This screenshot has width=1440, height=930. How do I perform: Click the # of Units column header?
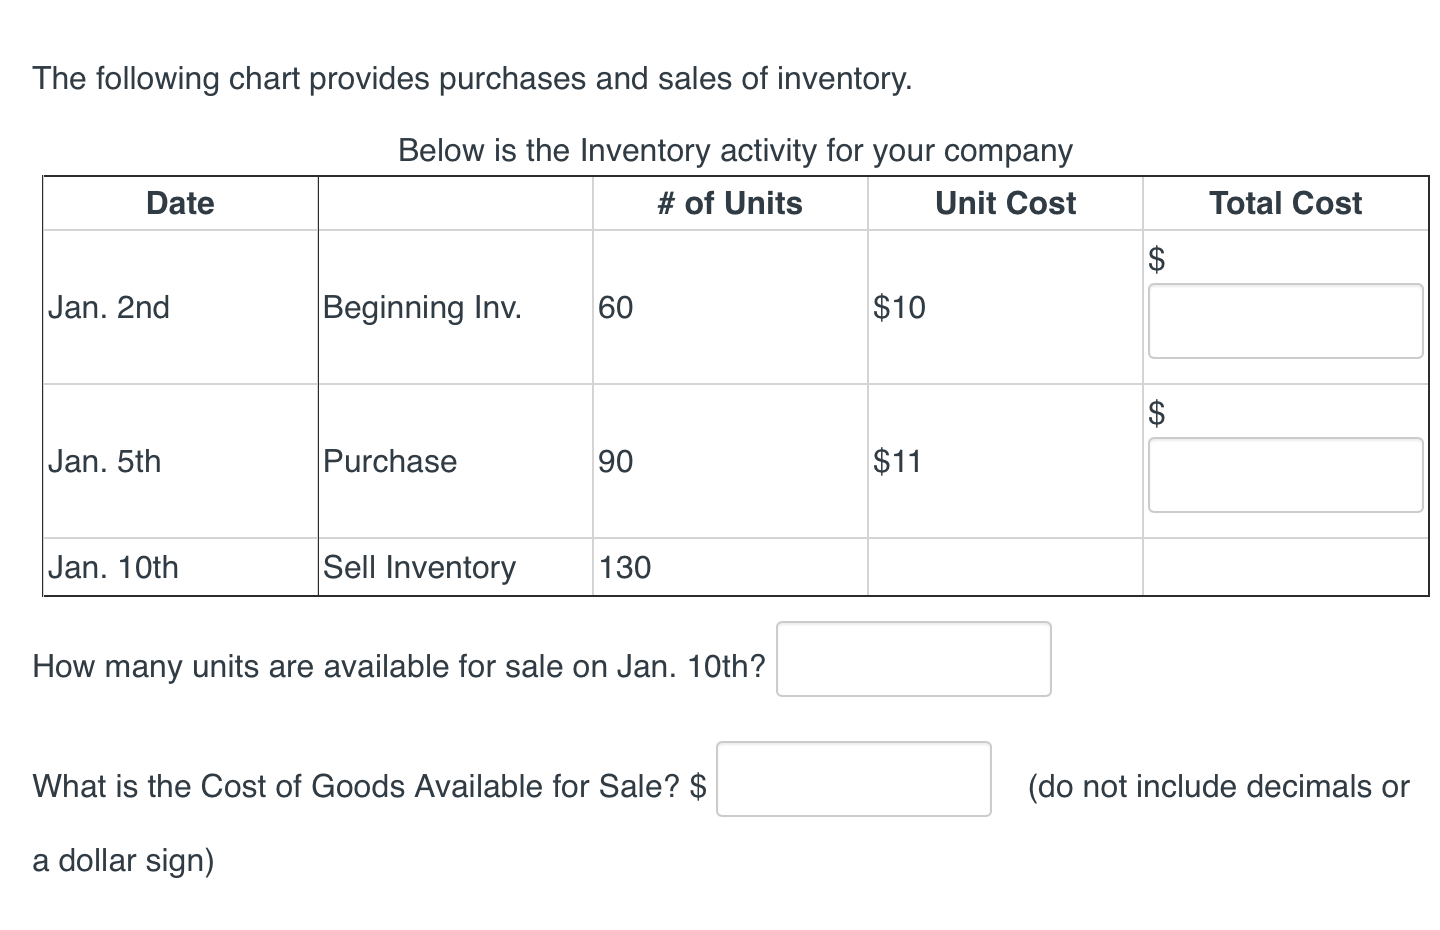click(729, 203)
